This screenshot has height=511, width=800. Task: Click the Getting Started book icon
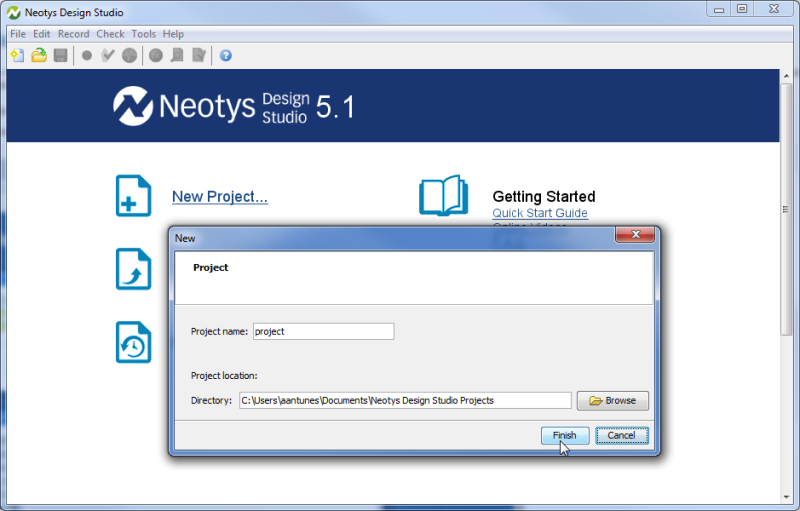point(443,196)
